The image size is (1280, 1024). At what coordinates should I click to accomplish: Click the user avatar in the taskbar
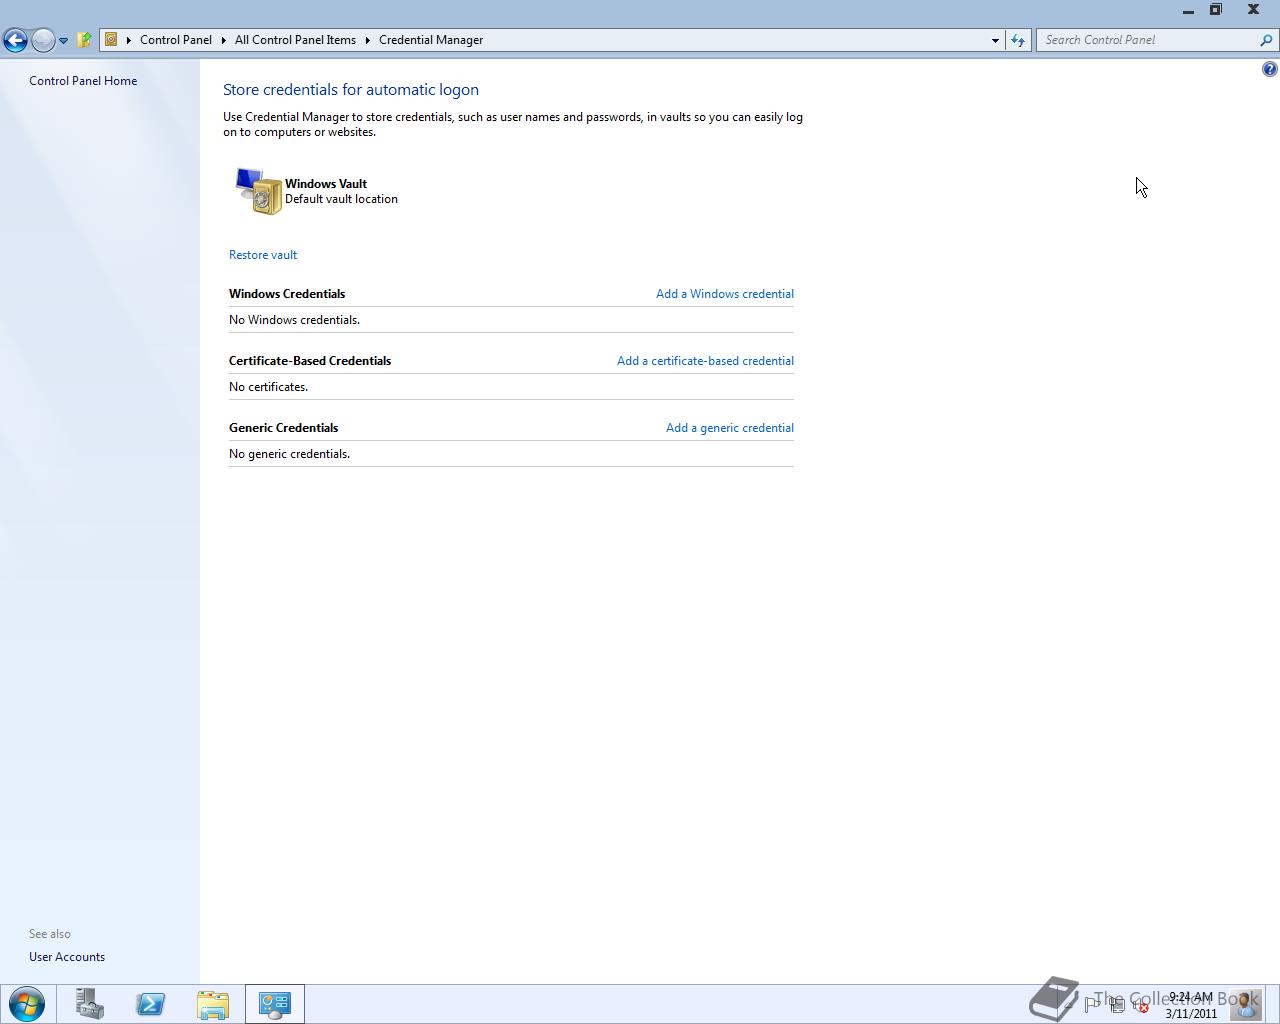pyautogui.click(x=1246, y=1004)
